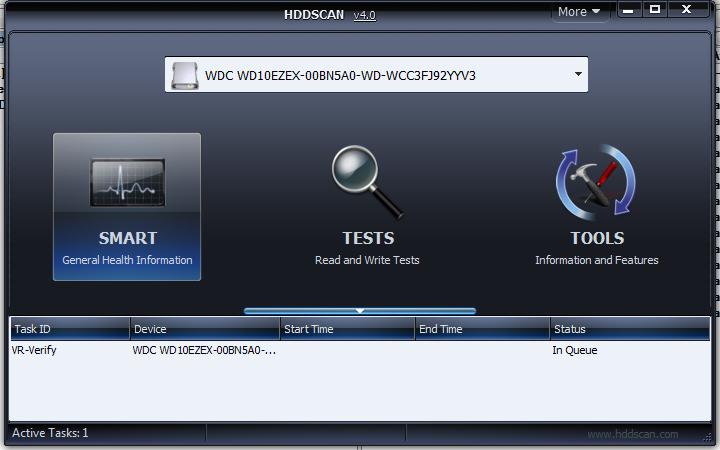Click the v4.0 version link
This screenshot has height=450, width=720.
364,14
